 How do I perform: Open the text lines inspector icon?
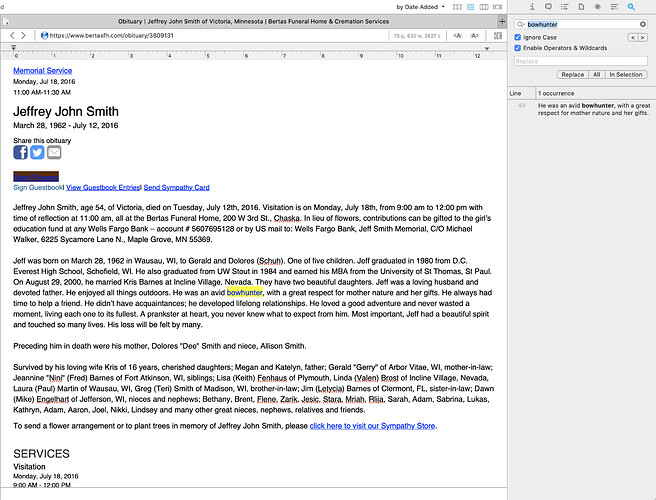click(x=614, y=7)
